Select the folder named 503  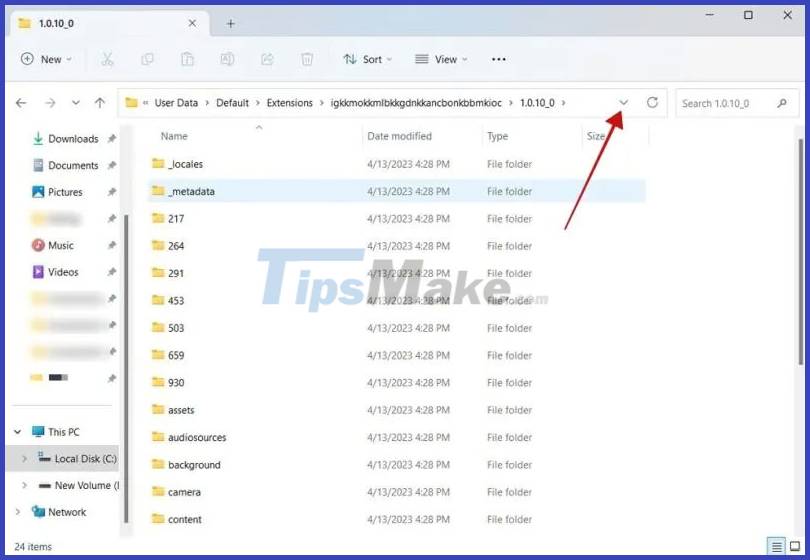[397, 328]
